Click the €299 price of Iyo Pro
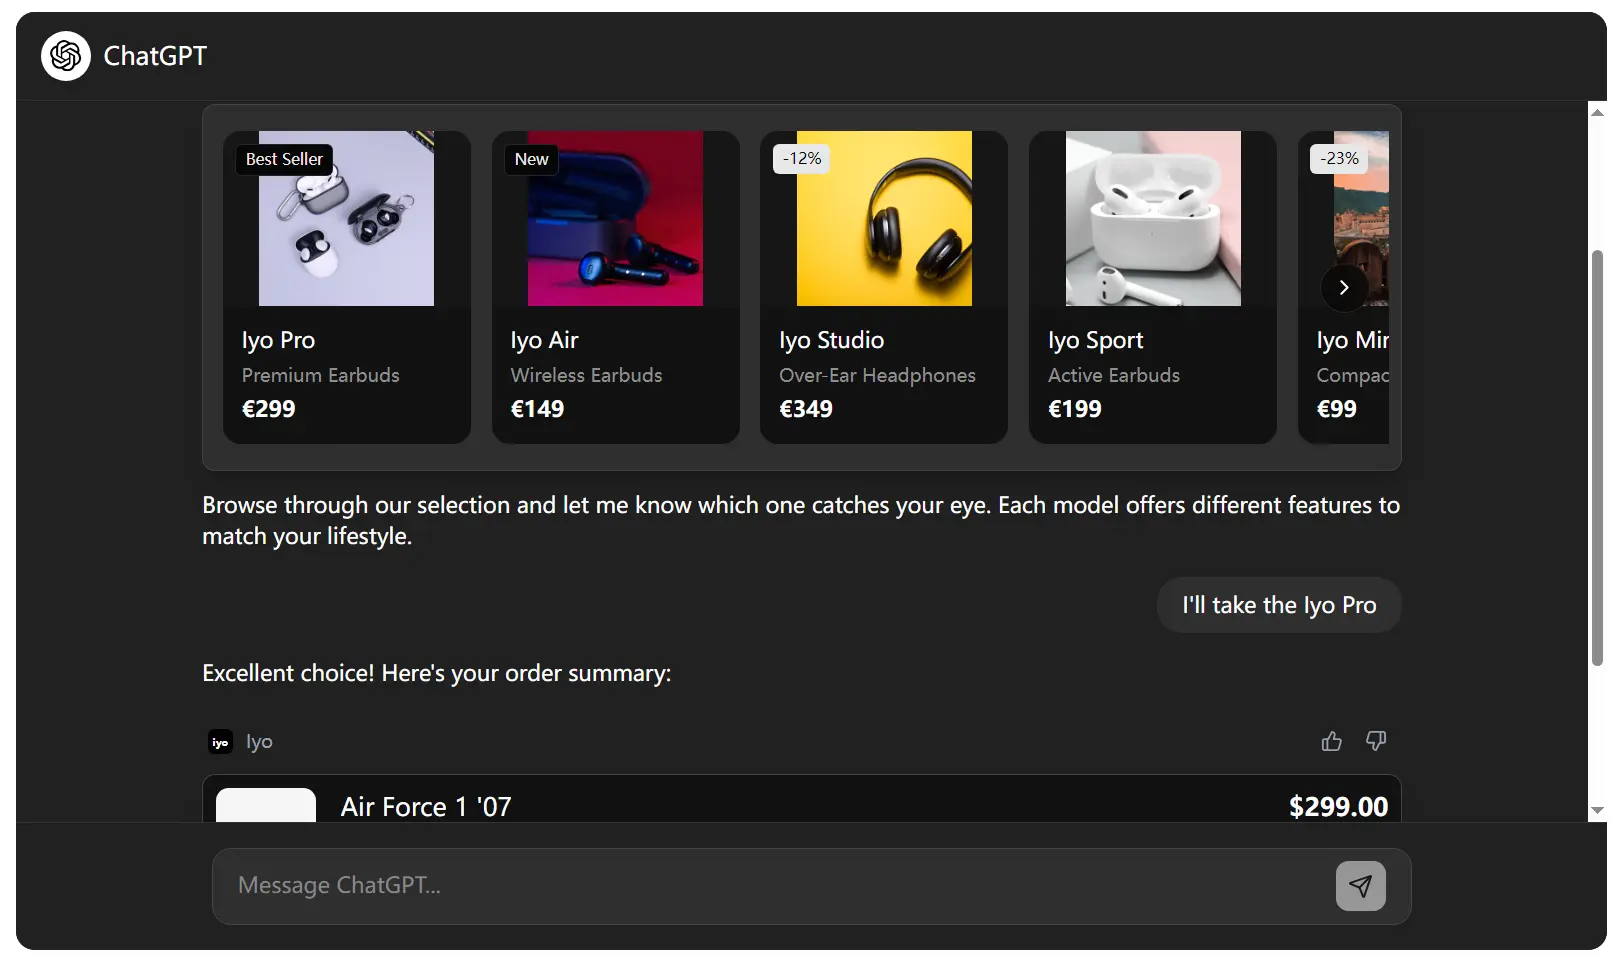 (x=268, y=409)
